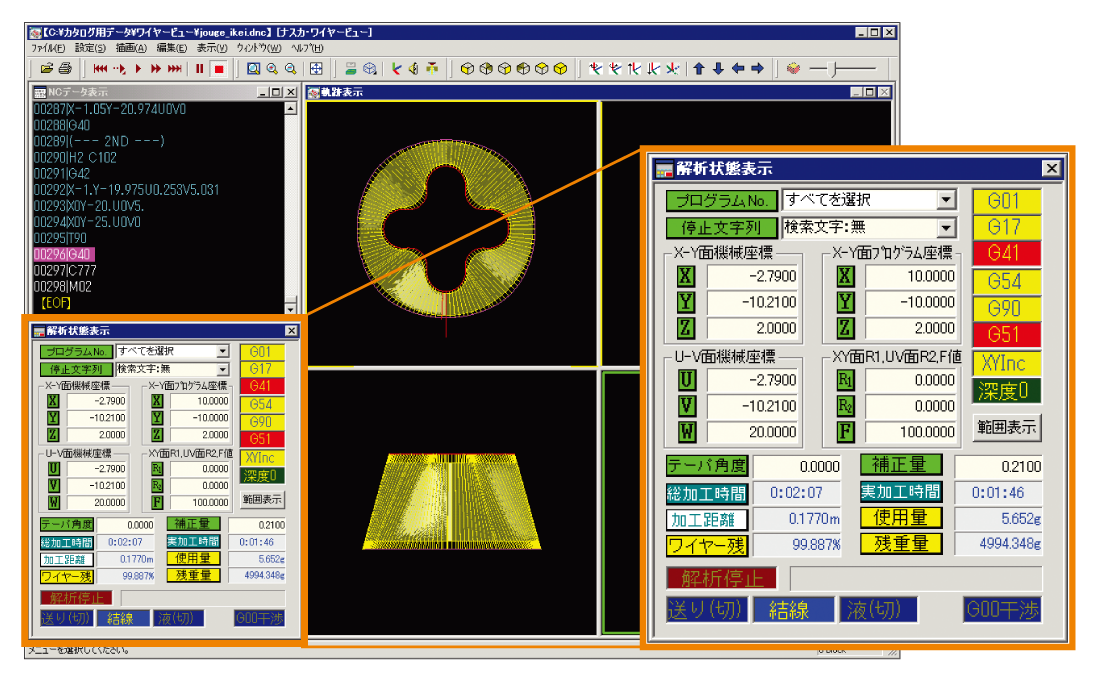Toggle 液(切) in the enlarged analysis panel

point(878,610)
